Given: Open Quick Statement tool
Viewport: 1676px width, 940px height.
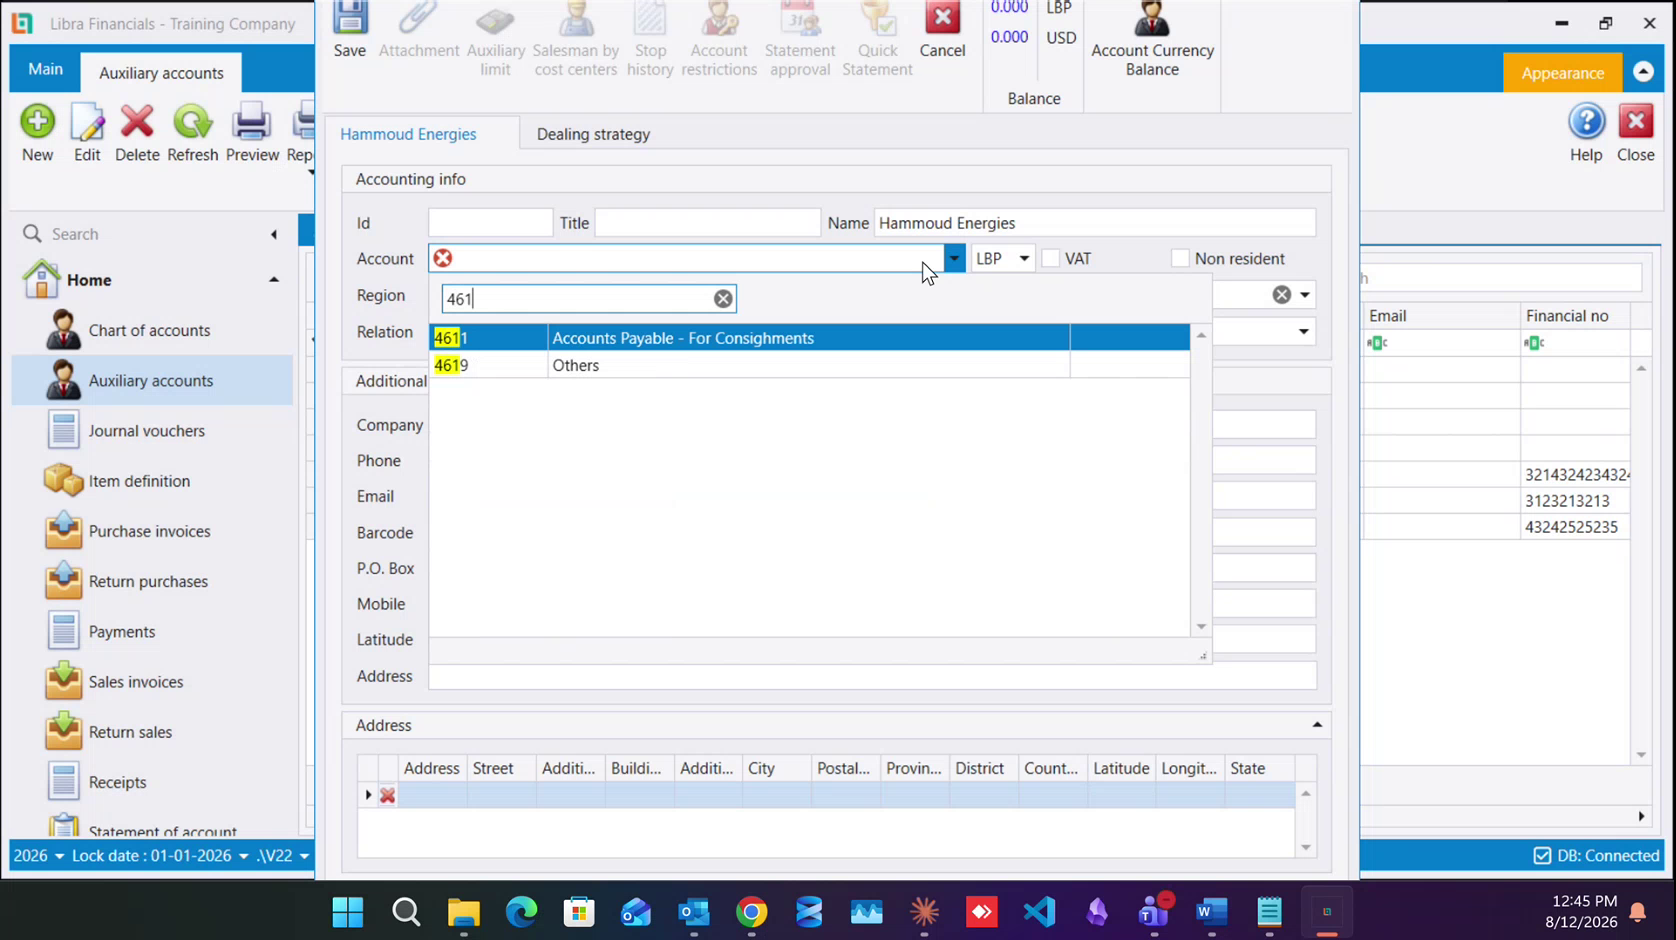Looking at the screenshot, I should point(877,40).
